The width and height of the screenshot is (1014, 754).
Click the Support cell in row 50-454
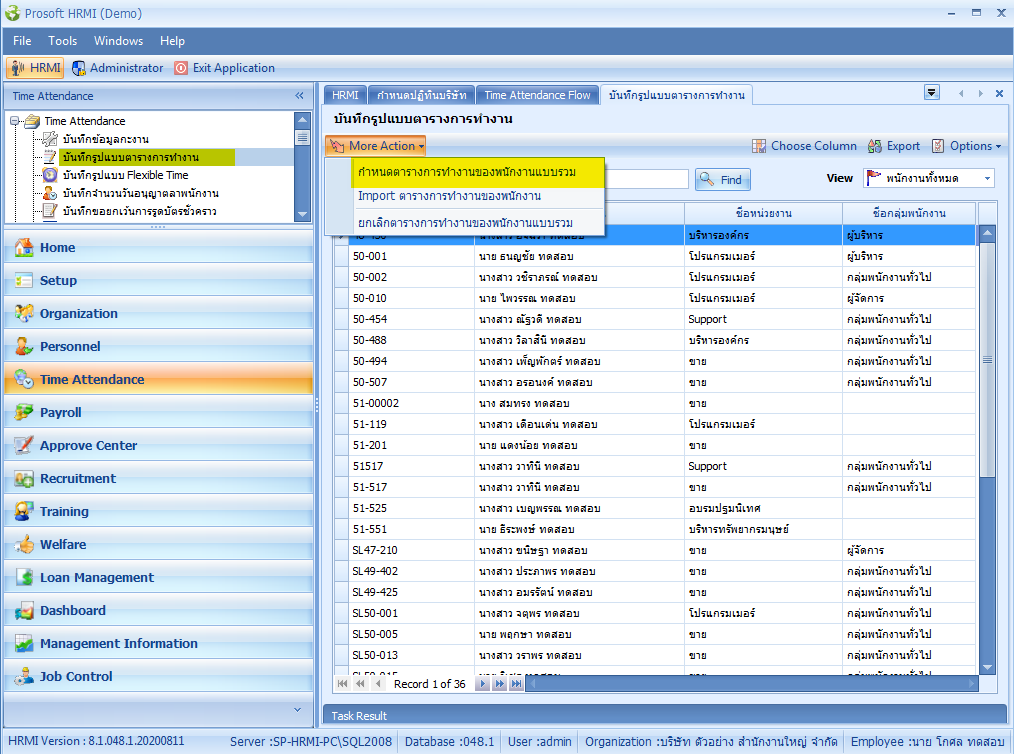pos(763,319)
